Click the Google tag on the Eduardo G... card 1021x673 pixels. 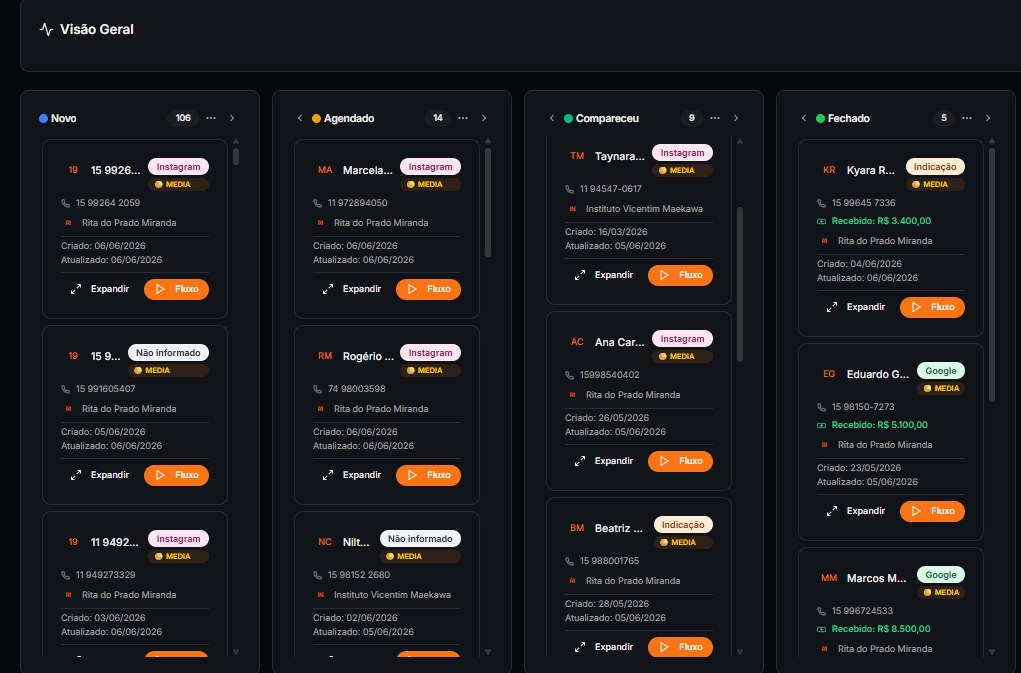click(941, 371)
